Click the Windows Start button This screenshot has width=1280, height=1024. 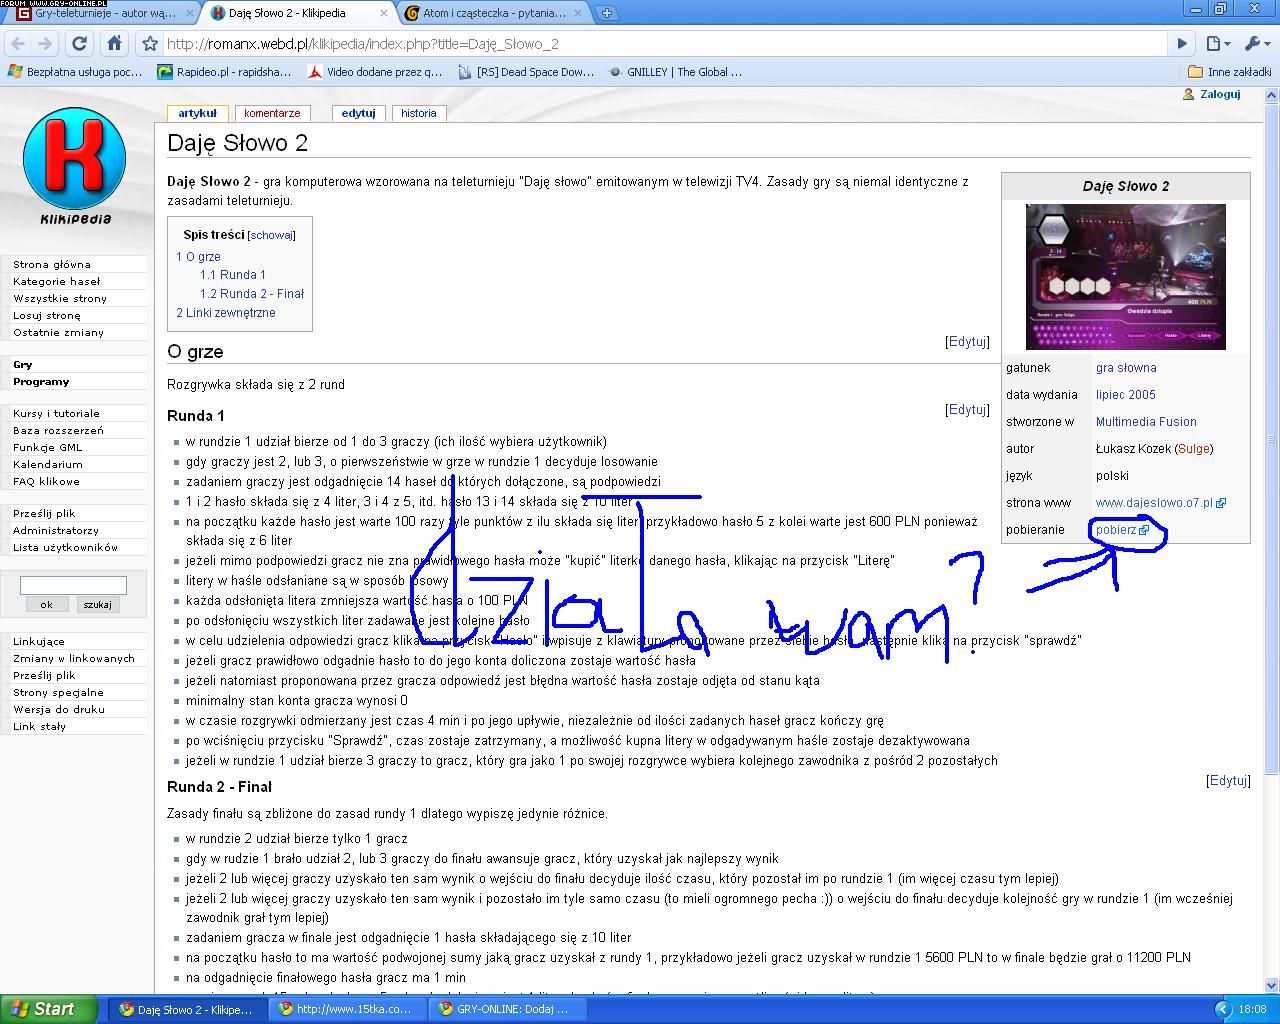coord(48,1009)
